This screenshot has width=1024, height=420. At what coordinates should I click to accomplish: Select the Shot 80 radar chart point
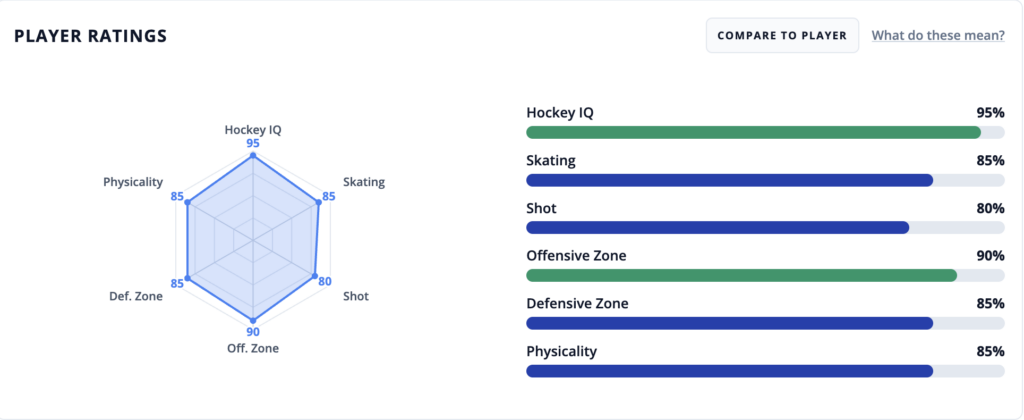coord(315,276)
